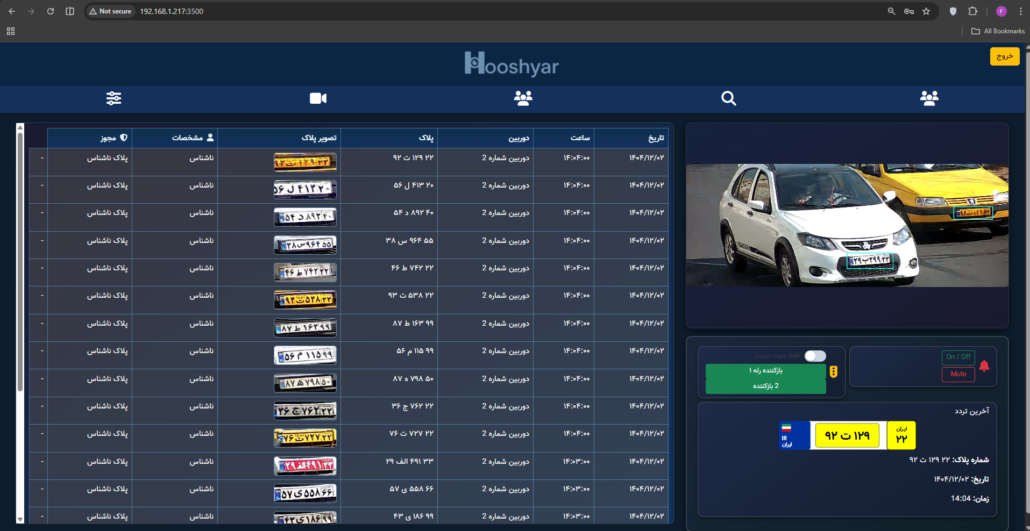Viewport: 1030px width, 531px height.
Task: Click the green بازکننده رله 1 button
Action: [x=765, y=371]
